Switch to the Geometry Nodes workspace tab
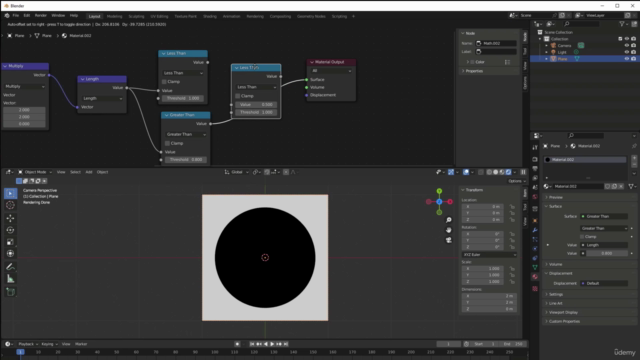The width and height of the screenshot is (640, 360). point(311,16)
